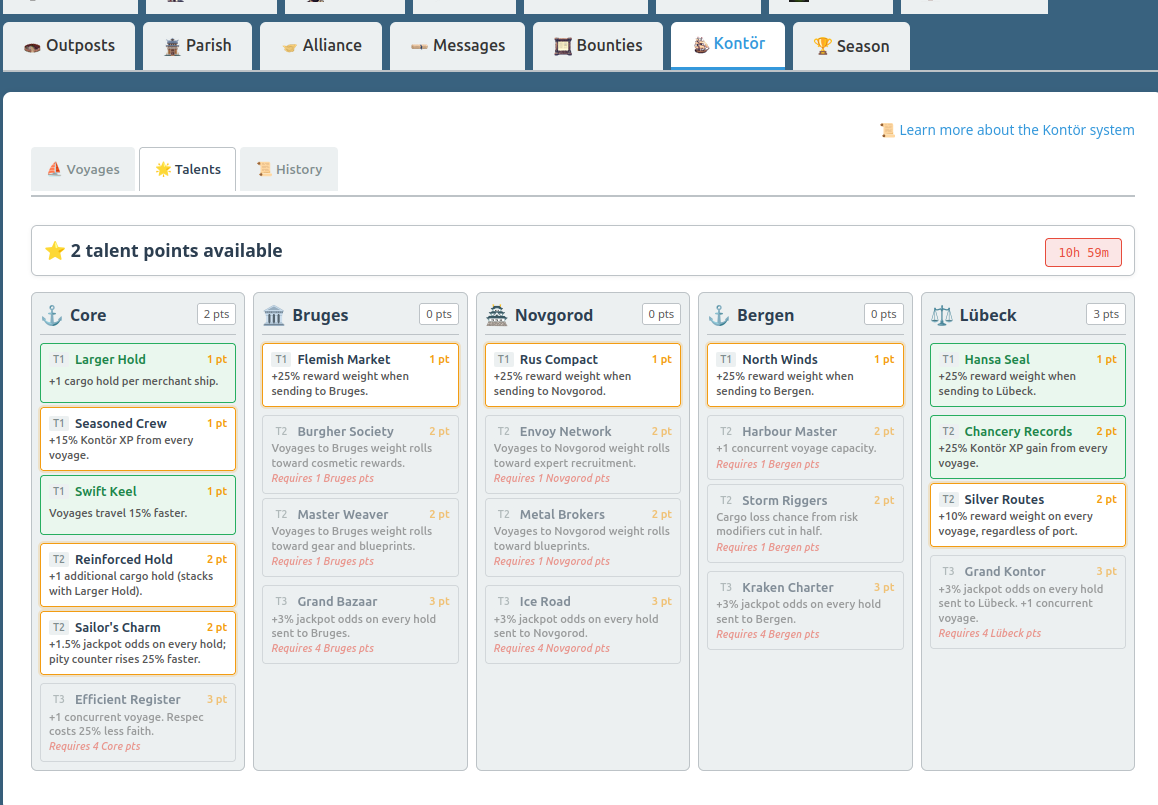Click the Novgorod temple icon
This screenshot has height=805, width=1158.
pyautogui.click(x=497, y=315)
